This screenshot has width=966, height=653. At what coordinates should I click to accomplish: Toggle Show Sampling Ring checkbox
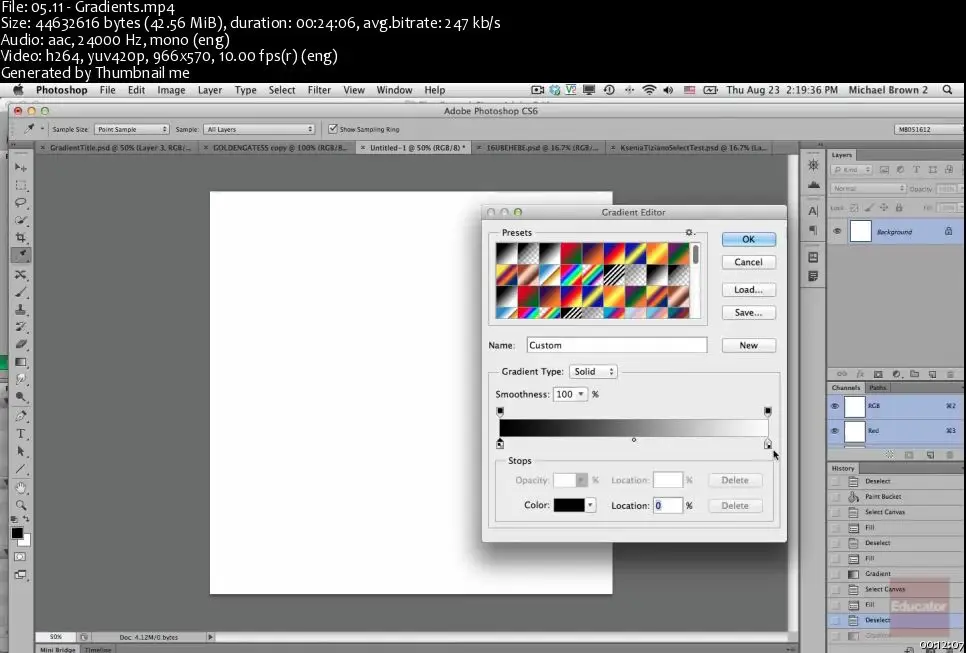pos(333,129)
